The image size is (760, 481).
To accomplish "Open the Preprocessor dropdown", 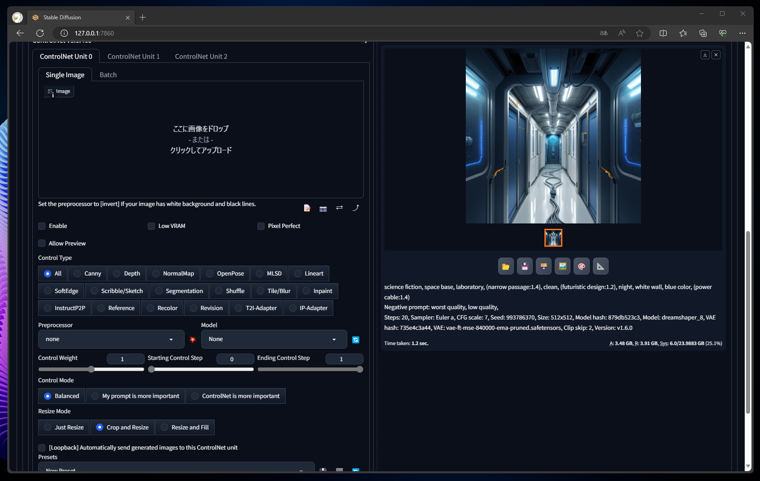I will click(111, 339).
